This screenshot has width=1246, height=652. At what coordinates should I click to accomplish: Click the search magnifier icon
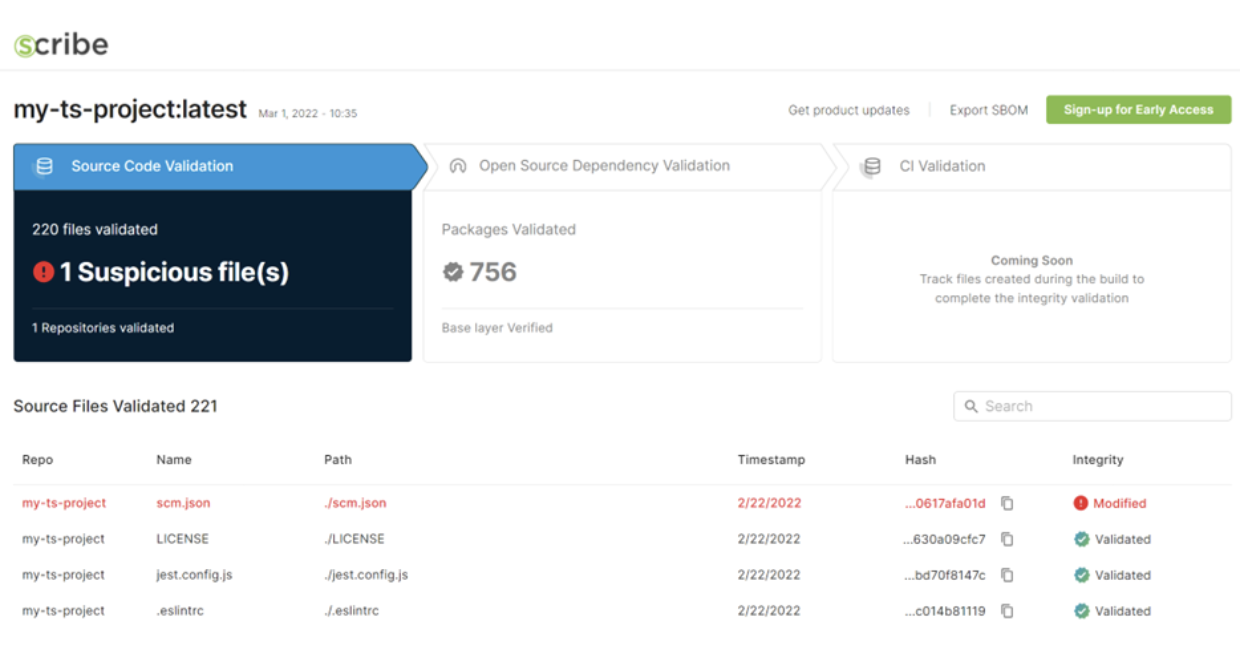[x=971, y=406]
